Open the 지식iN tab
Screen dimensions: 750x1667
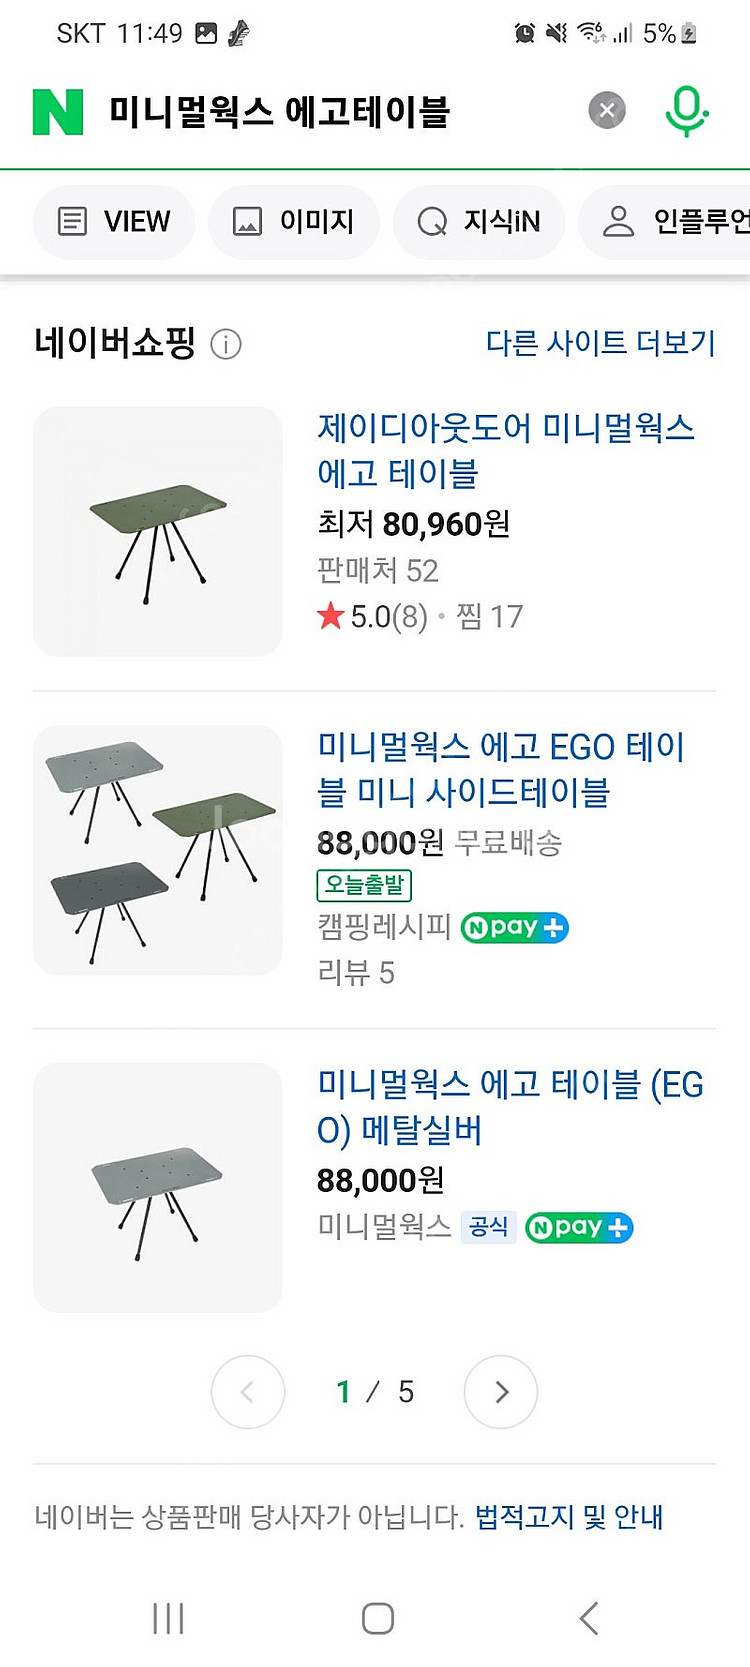(x=479, y=221)
